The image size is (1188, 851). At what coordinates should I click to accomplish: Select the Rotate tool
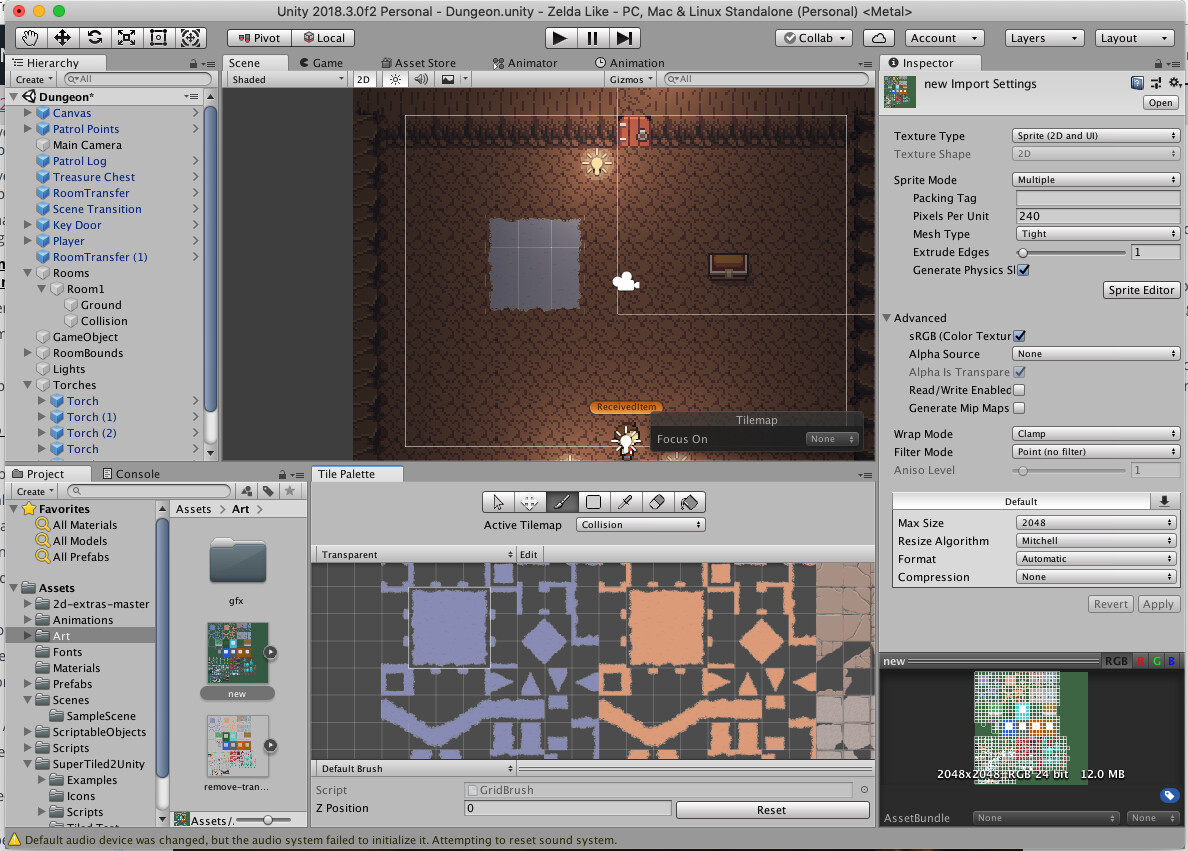[x=96, y=38]
